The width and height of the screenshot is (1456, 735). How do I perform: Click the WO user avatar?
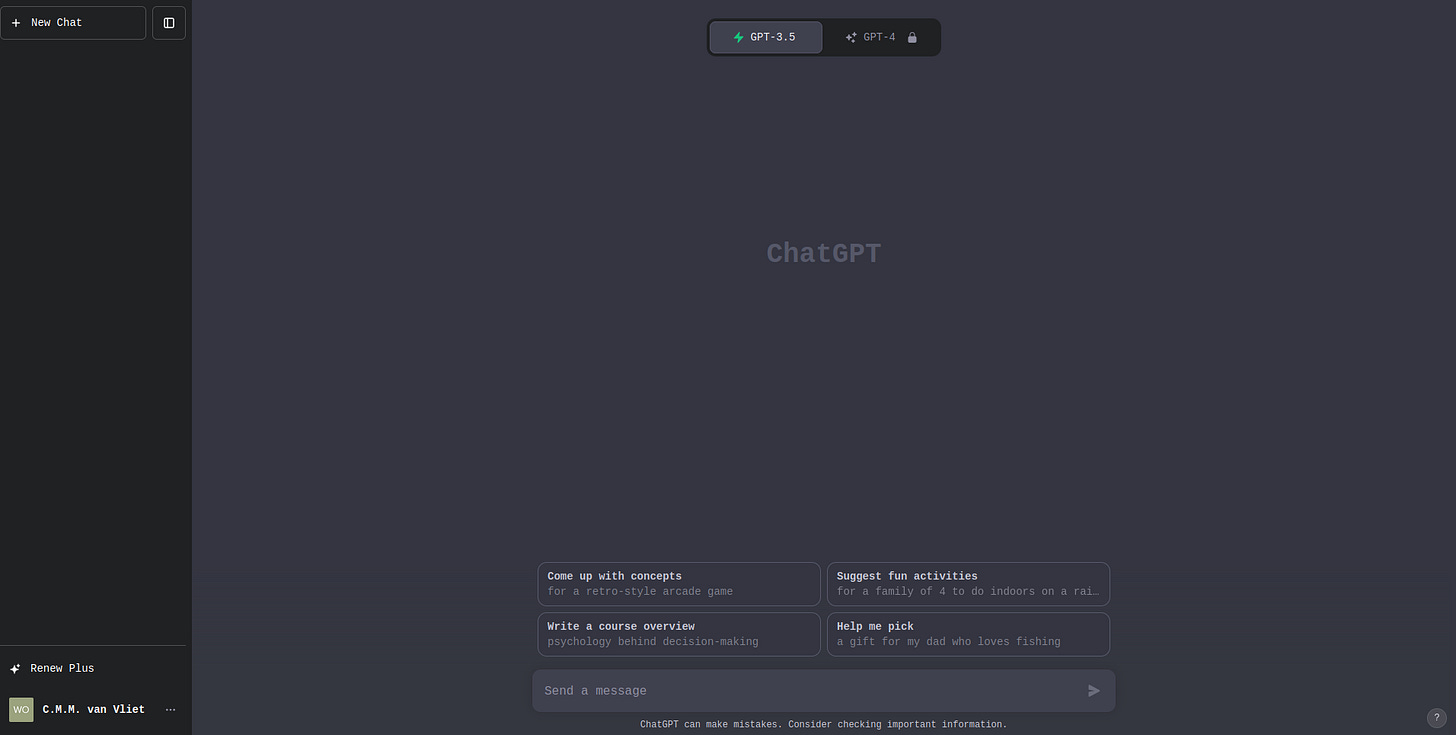(21, 710)
